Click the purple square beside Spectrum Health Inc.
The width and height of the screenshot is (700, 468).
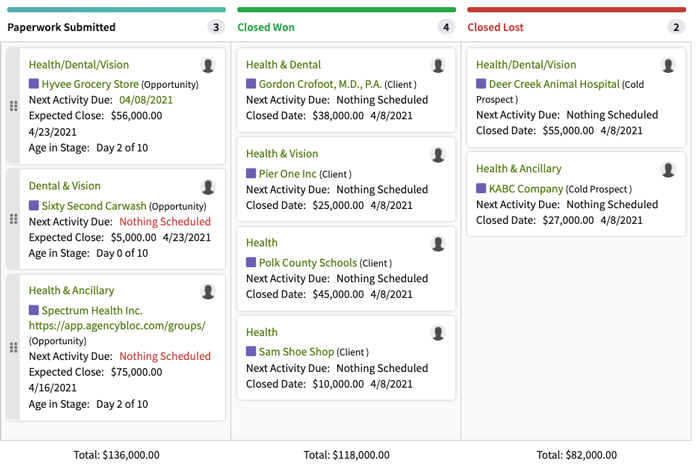tap(33, 310)
